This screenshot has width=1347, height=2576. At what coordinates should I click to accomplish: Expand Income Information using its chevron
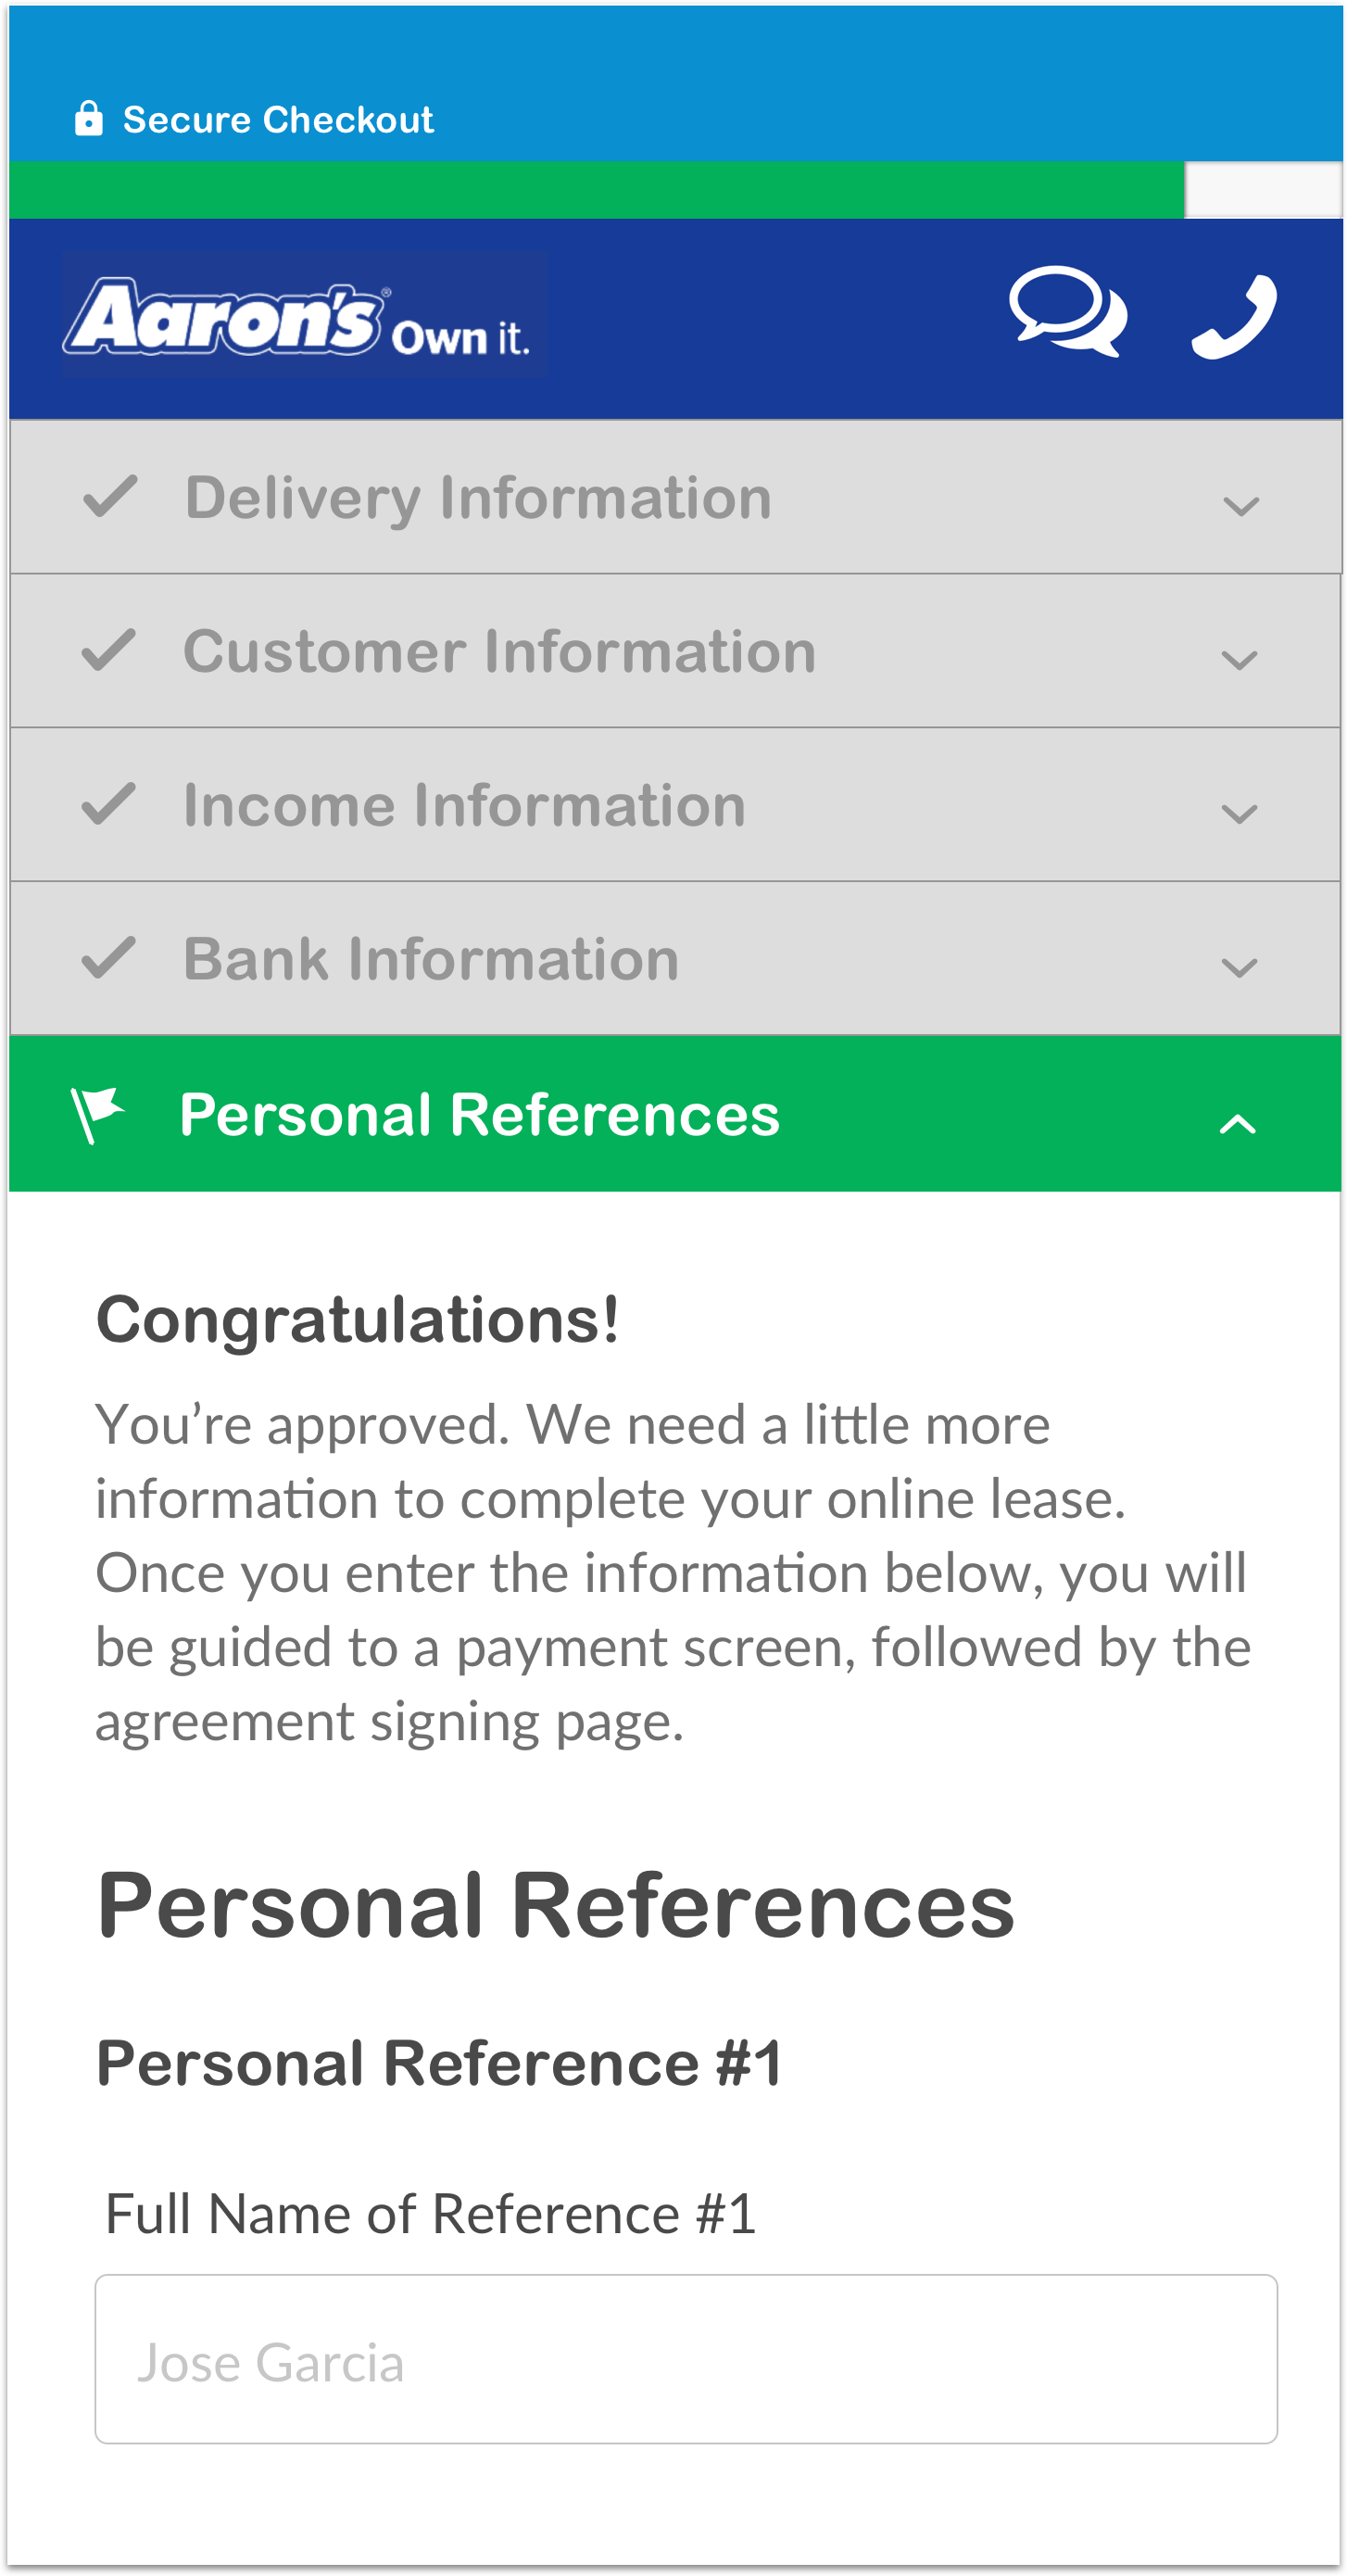pyautogui.click(x=1239, y=814)
